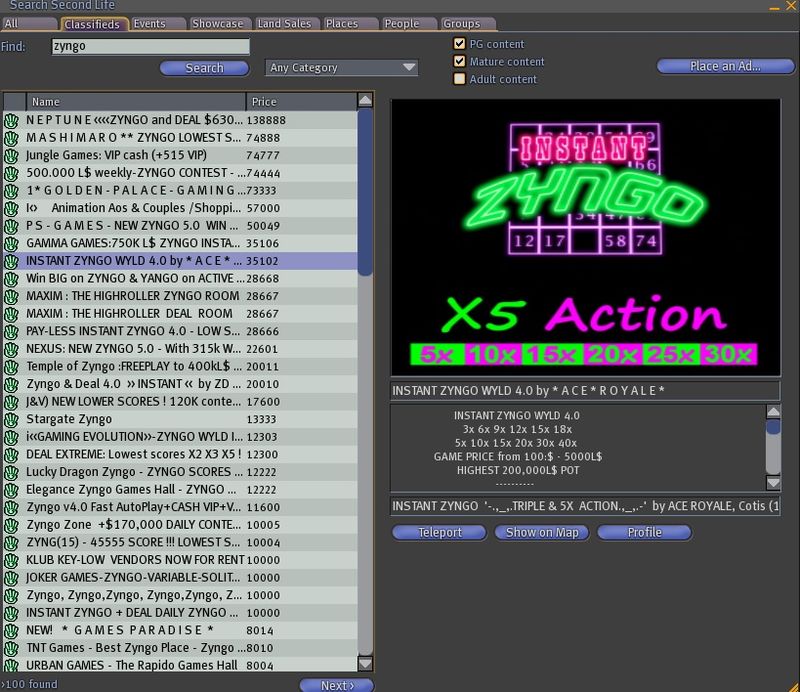
Task: Click hand icon beside GOLDEN PALACE GAMING row
Action: 11,191
